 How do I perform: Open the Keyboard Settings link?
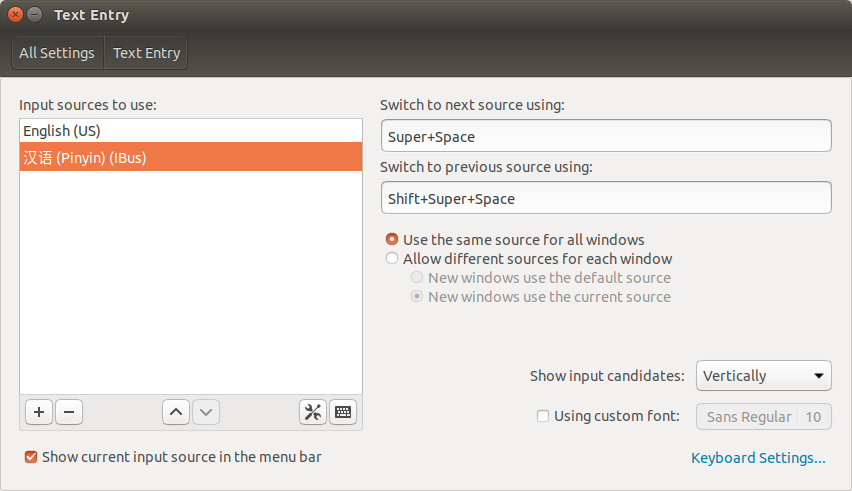click(758, 458)
